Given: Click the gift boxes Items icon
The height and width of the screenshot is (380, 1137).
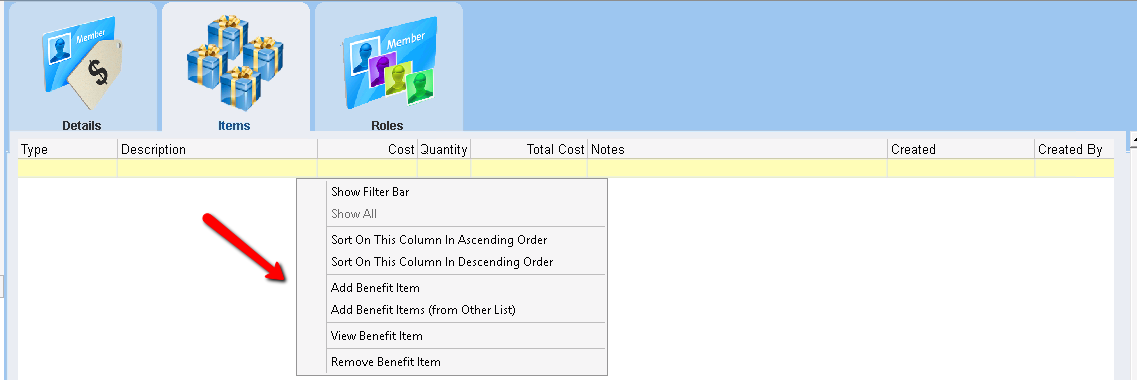Looking at the screenshot, I should point(235,62).
